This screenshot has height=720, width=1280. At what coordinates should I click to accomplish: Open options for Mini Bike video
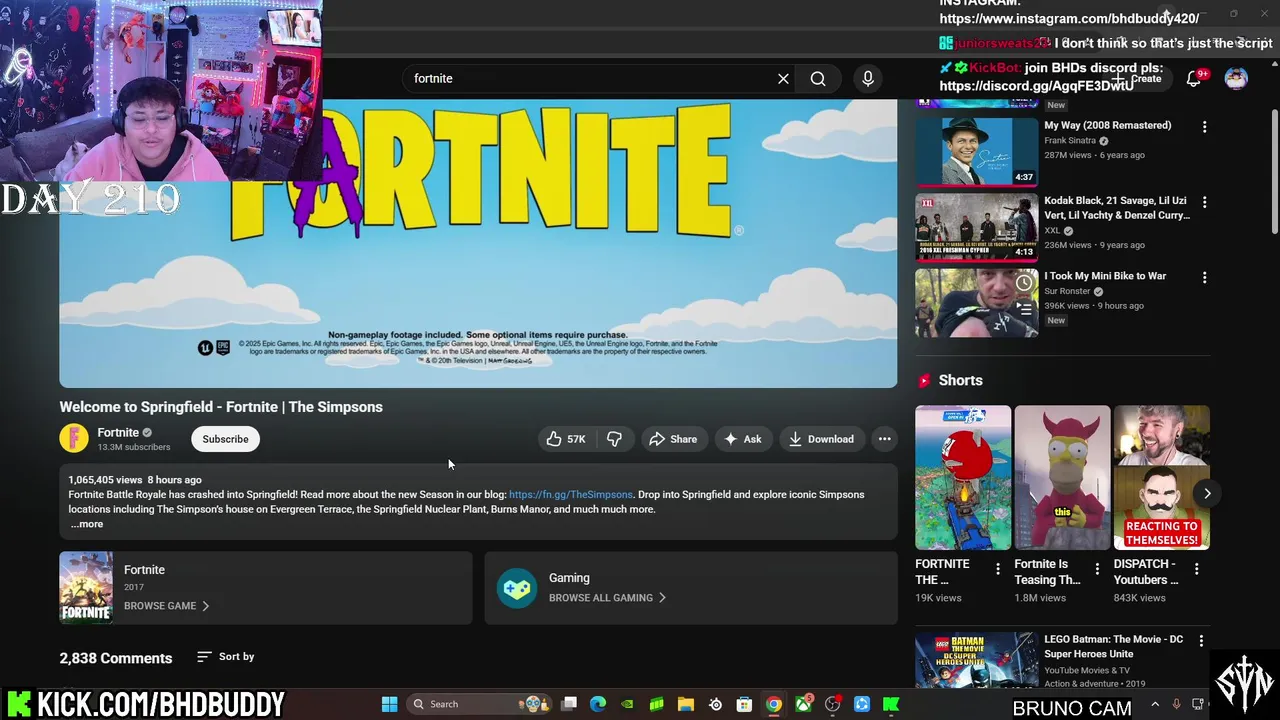1204,277
